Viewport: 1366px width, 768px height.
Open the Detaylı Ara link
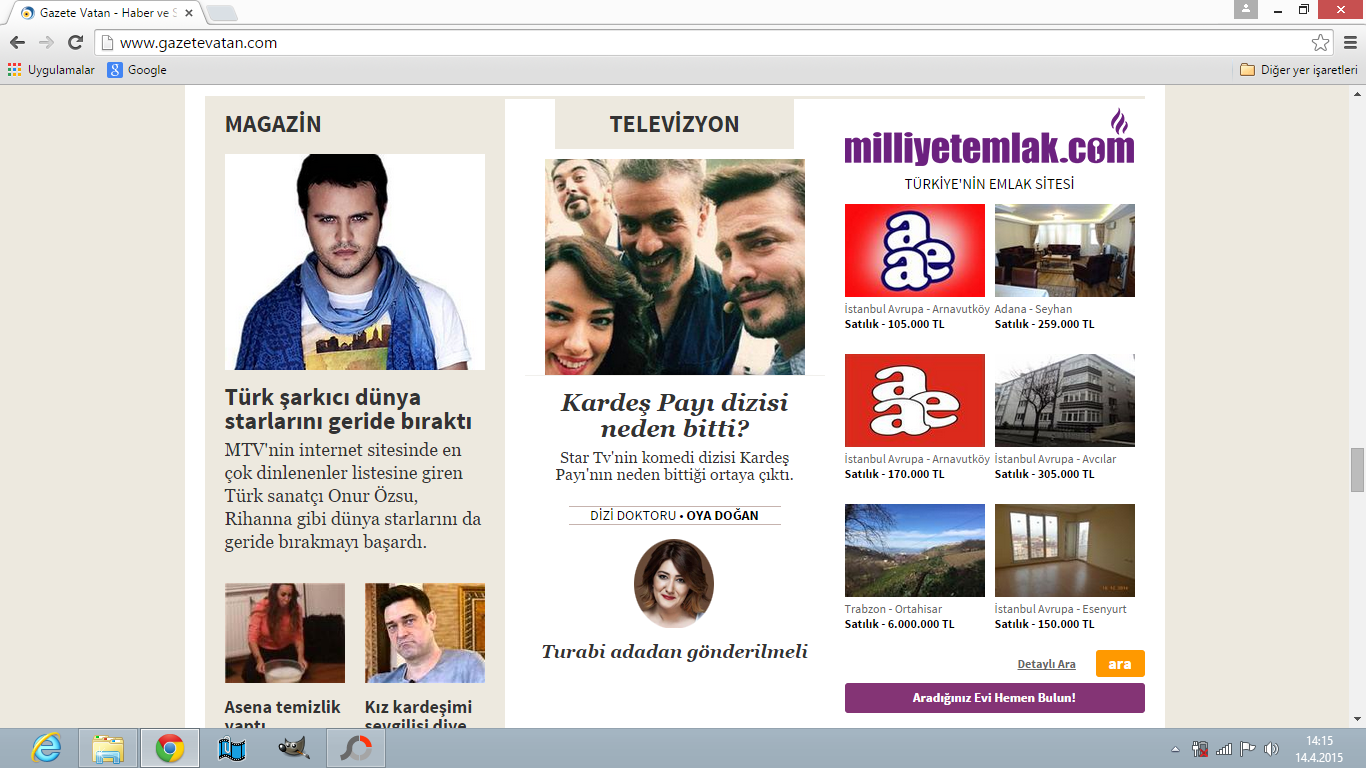click(x=1046, y=664)
